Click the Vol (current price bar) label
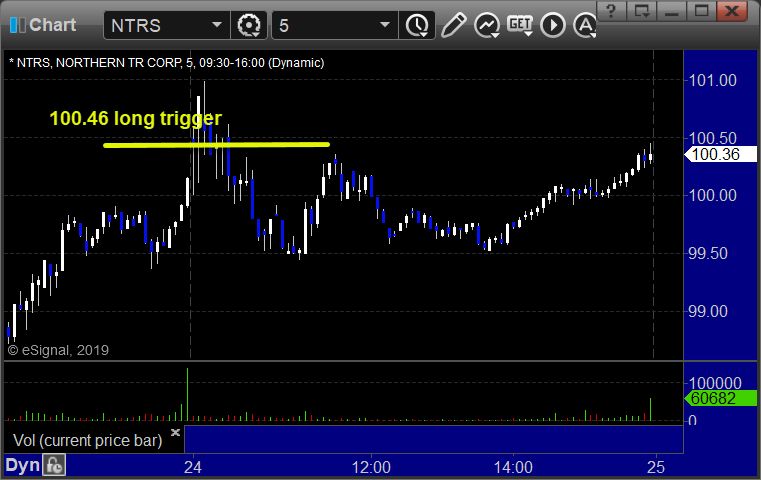The height and width of the screenshot is (480, 761). (x=87, y=440)
